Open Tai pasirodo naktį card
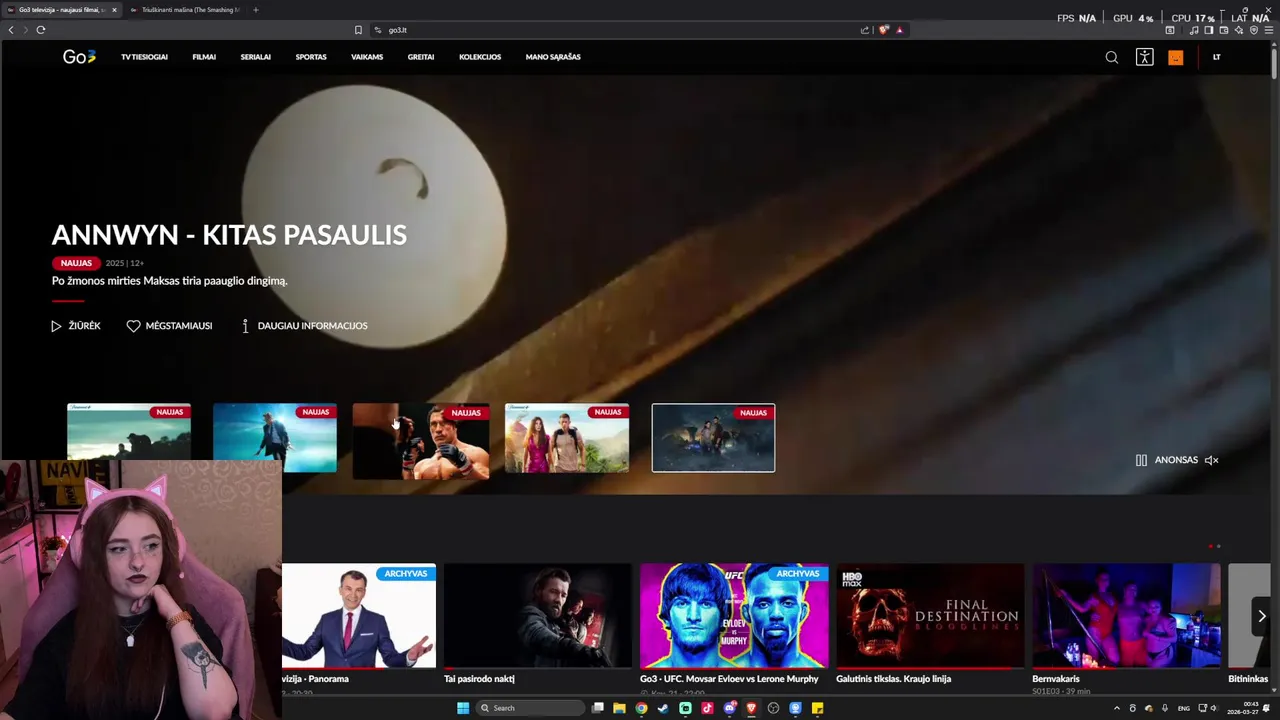 point(537,616)
